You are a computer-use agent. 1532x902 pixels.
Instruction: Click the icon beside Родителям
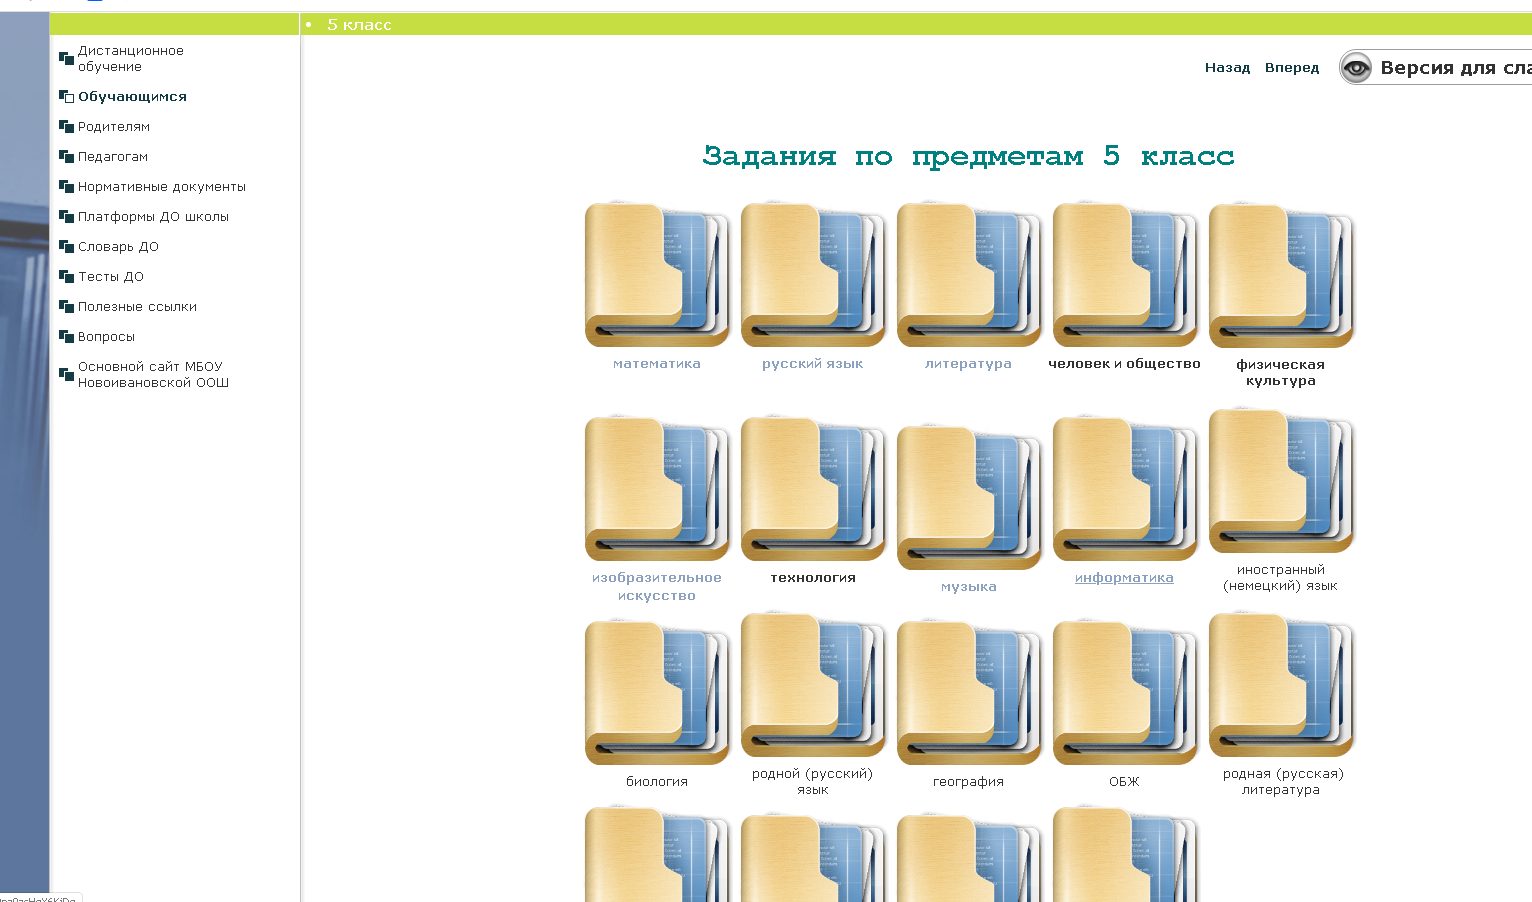click(66, 126)
